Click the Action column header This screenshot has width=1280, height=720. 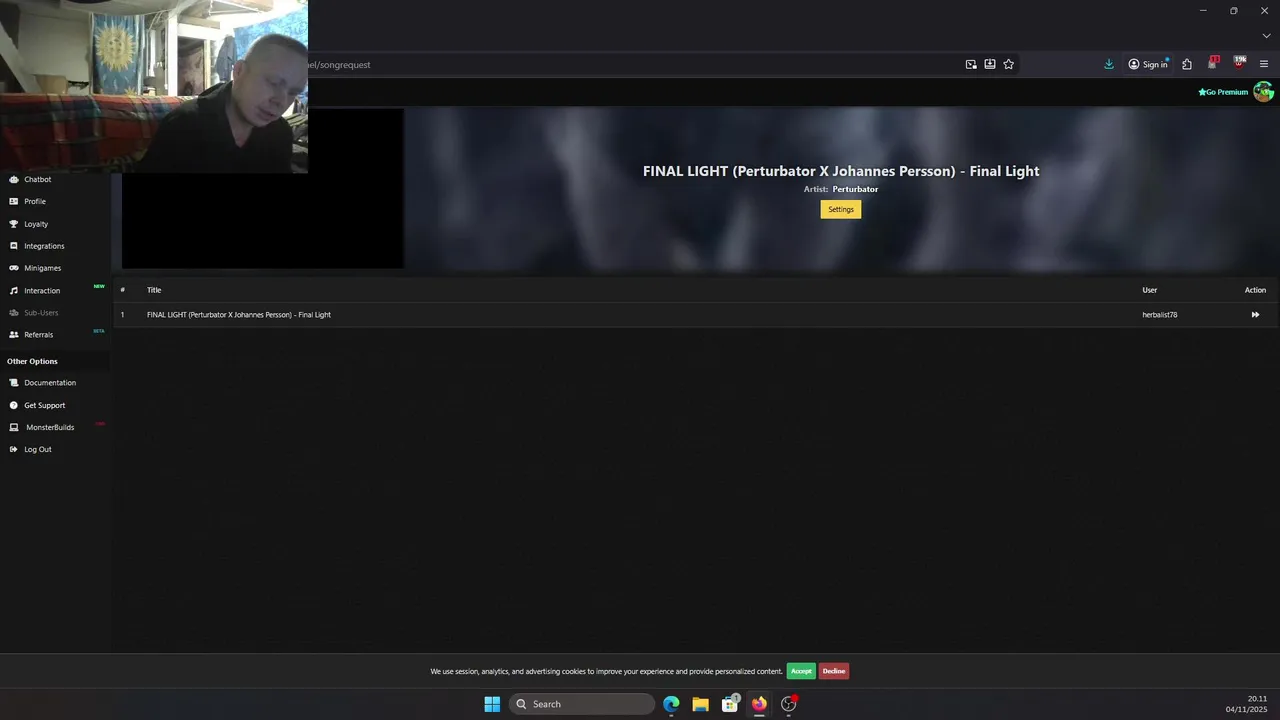(x=1255, y=290)
